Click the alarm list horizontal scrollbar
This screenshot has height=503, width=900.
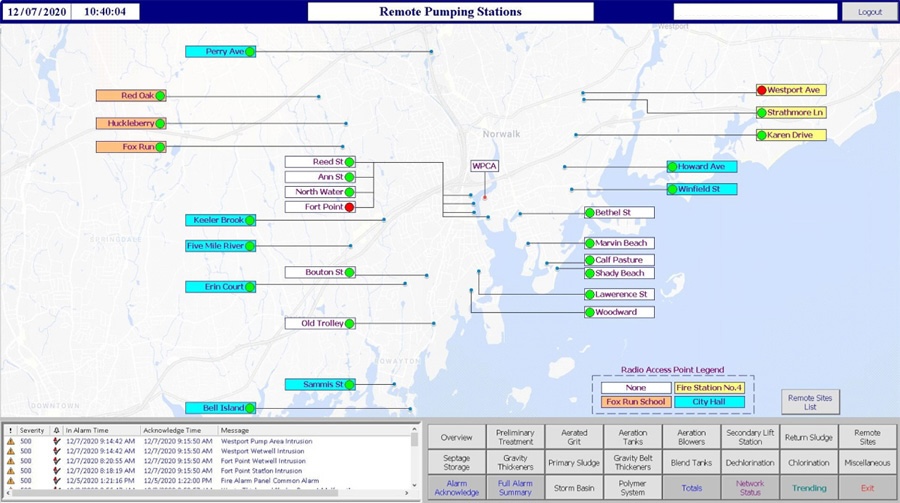[207, 493]
